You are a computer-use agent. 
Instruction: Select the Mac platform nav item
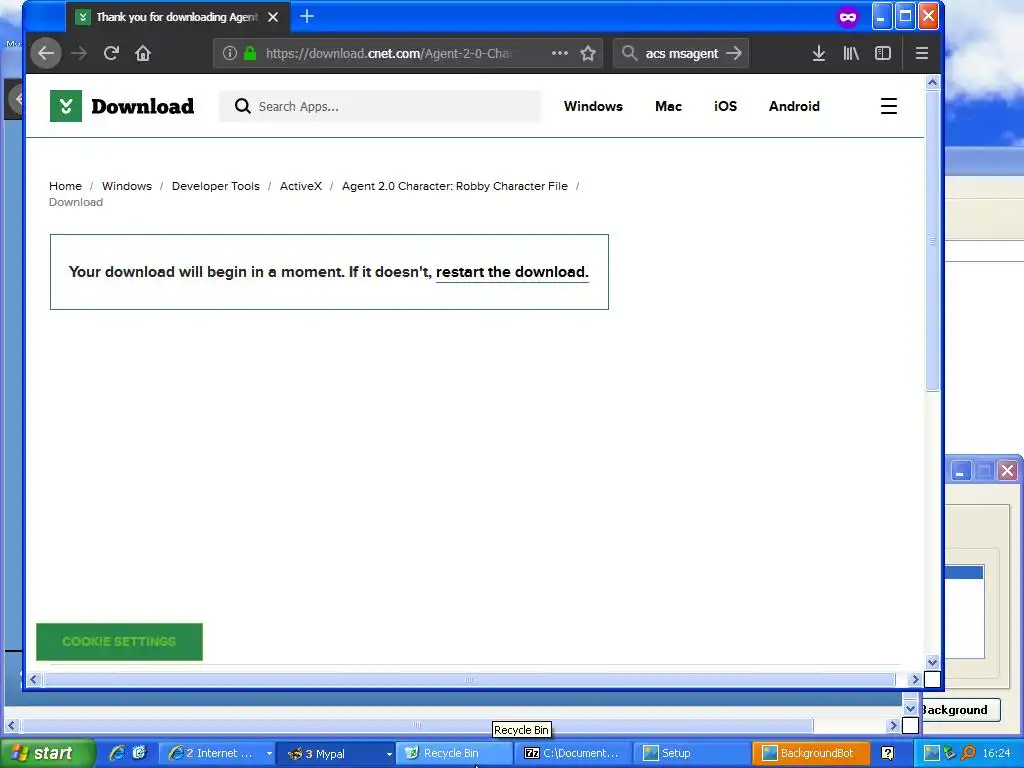(668, 106)
